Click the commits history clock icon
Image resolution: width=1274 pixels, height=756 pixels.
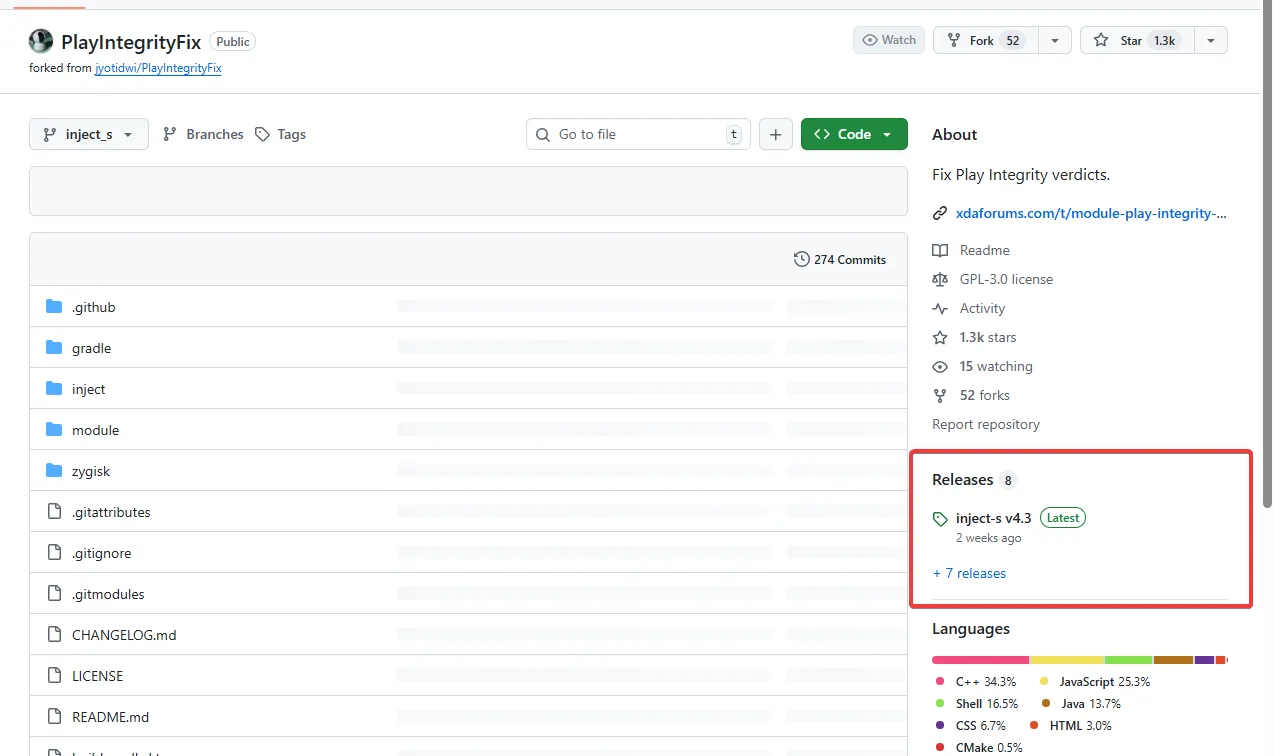(x=801, y=259)
